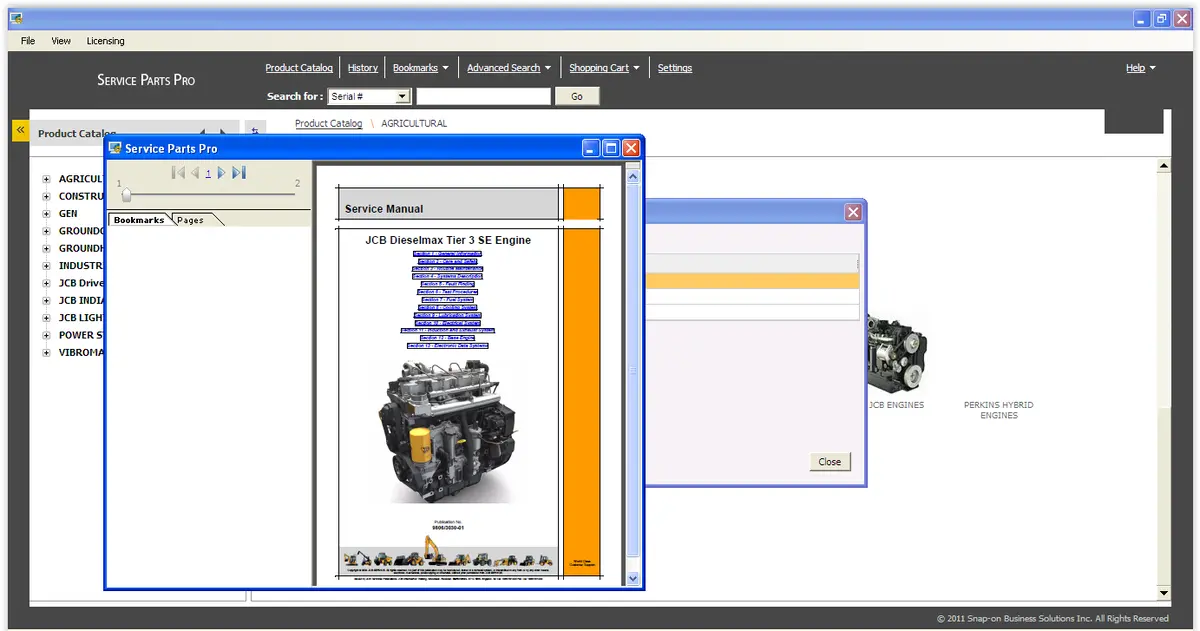Viewport: 1200px width, 631px height.
Task: Expand the GEN tree node
Action: point(46,214)
